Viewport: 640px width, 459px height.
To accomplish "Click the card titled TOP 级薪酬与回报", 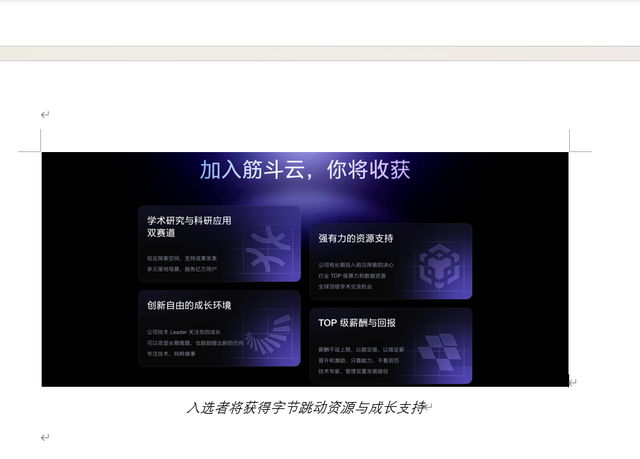I will coord(391,346).
